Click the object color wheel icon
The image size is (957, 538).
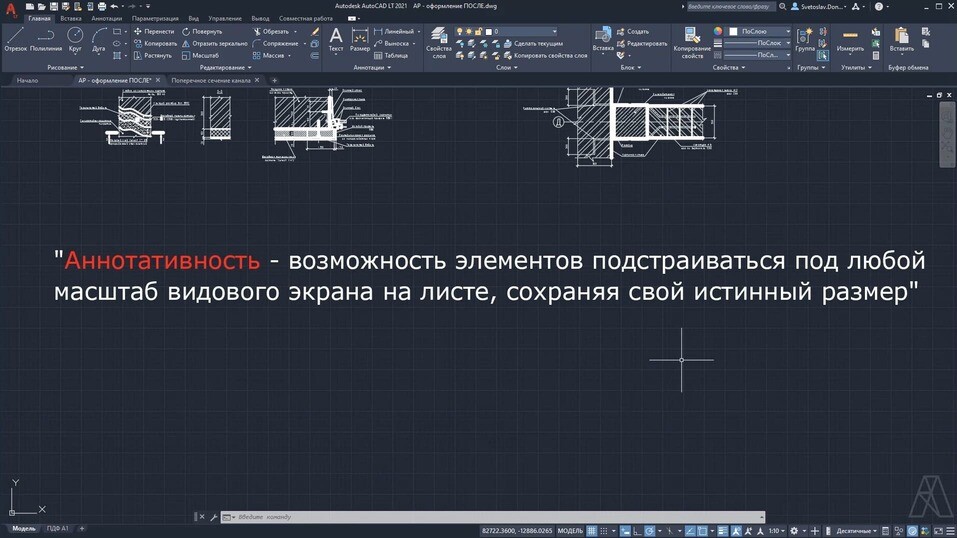pos(718,31)
